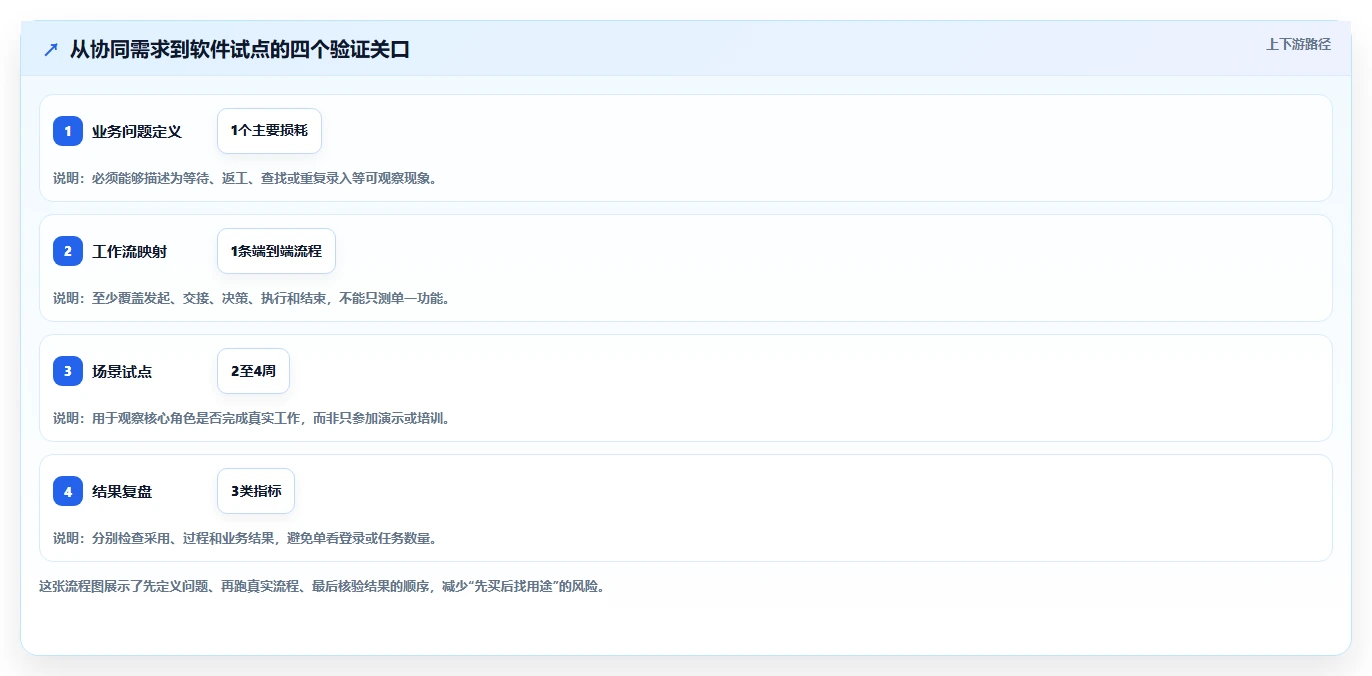Click the description mentioning 等待、返工、查找

point(245,178)
